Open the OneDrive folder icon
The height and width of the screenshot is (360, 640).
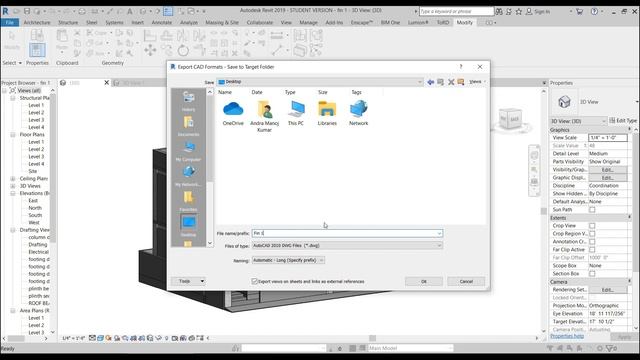pos(233,109)
